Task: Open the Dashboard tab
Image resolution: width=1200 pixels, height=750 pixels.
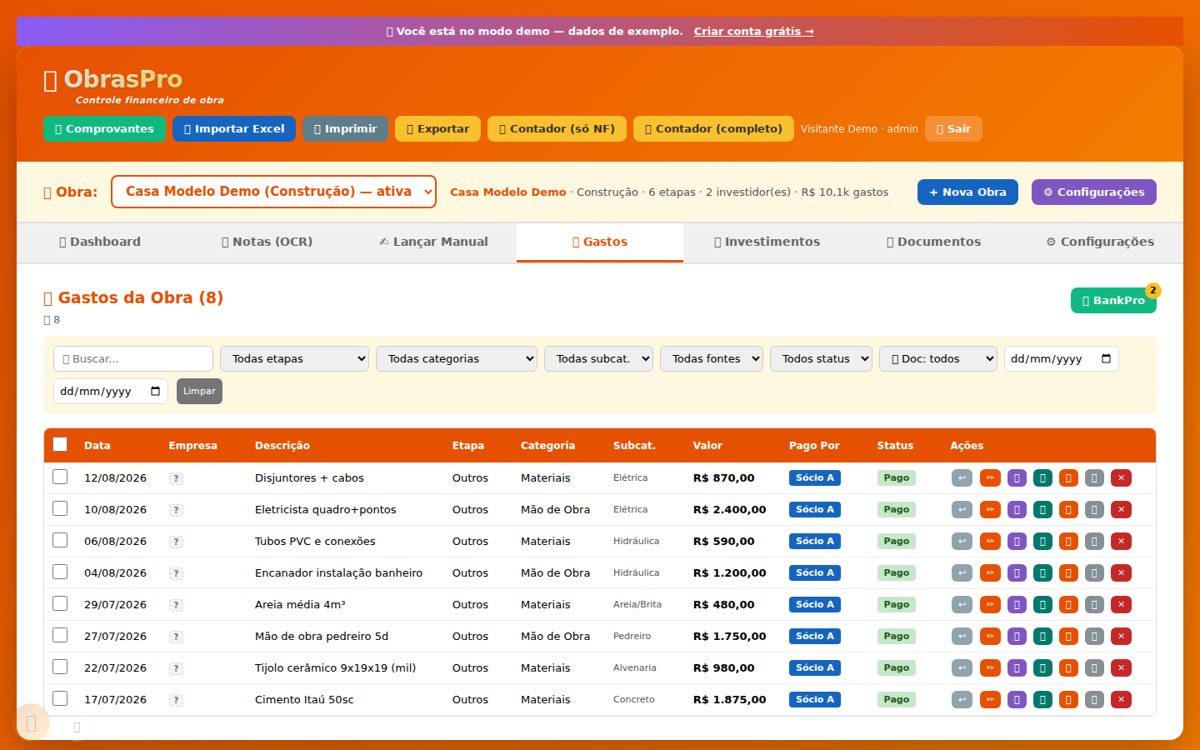Action: pos(100,242)
